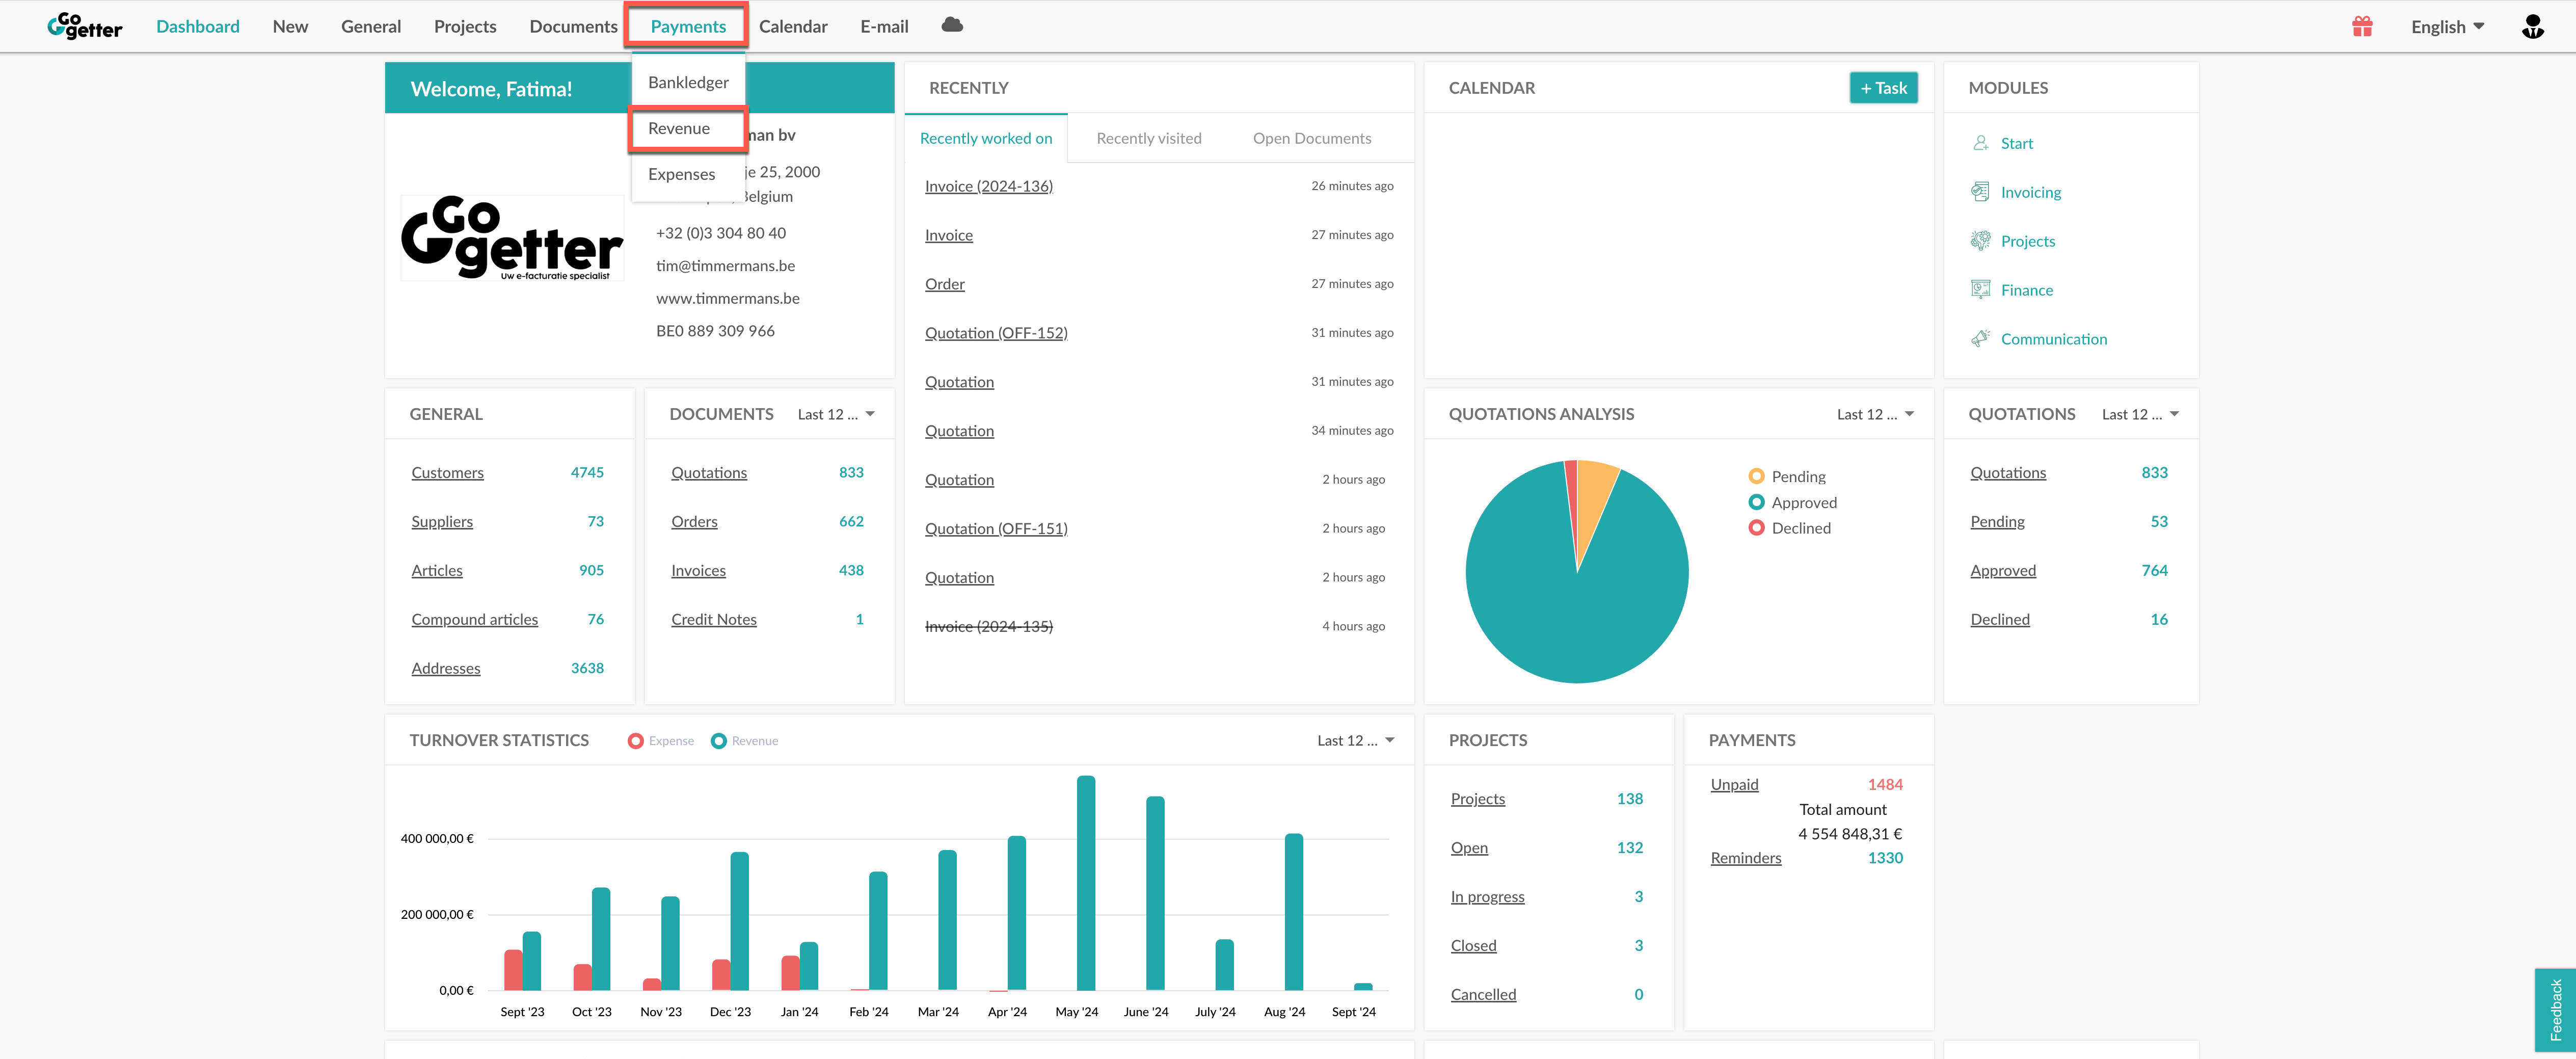
Task: Open the E-mail menu item
Action: tap(884, 27)
